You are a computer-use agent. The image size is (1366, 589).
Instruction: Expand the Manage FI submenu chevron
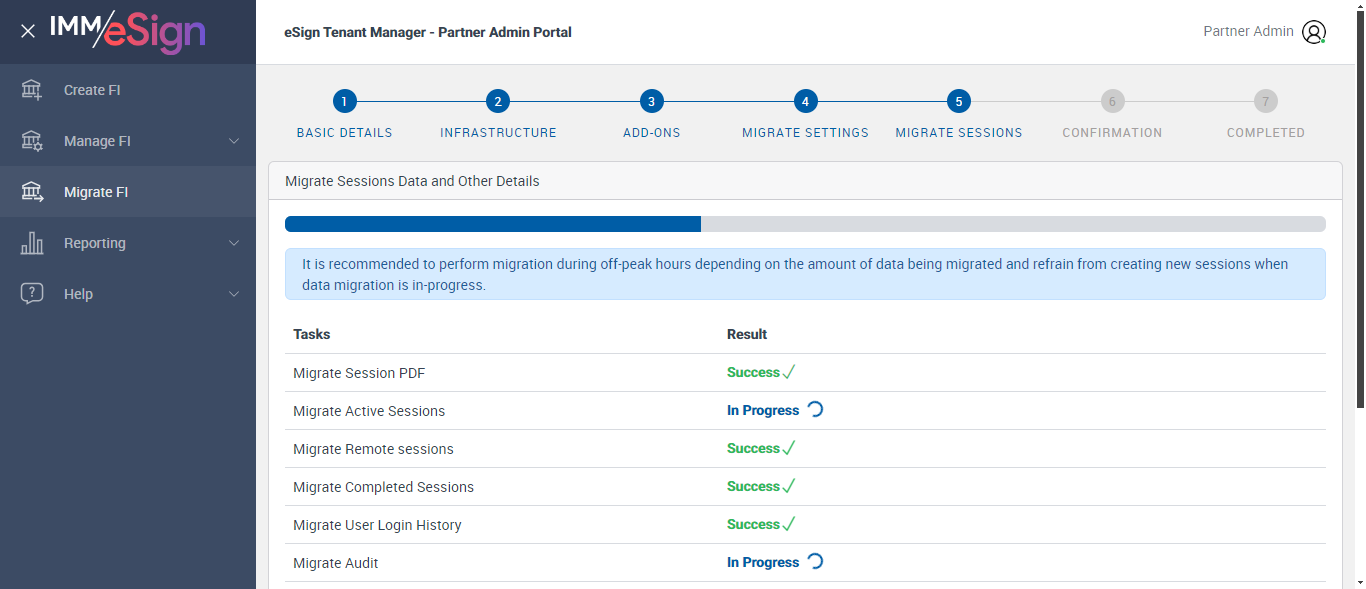tap(234, 141)
